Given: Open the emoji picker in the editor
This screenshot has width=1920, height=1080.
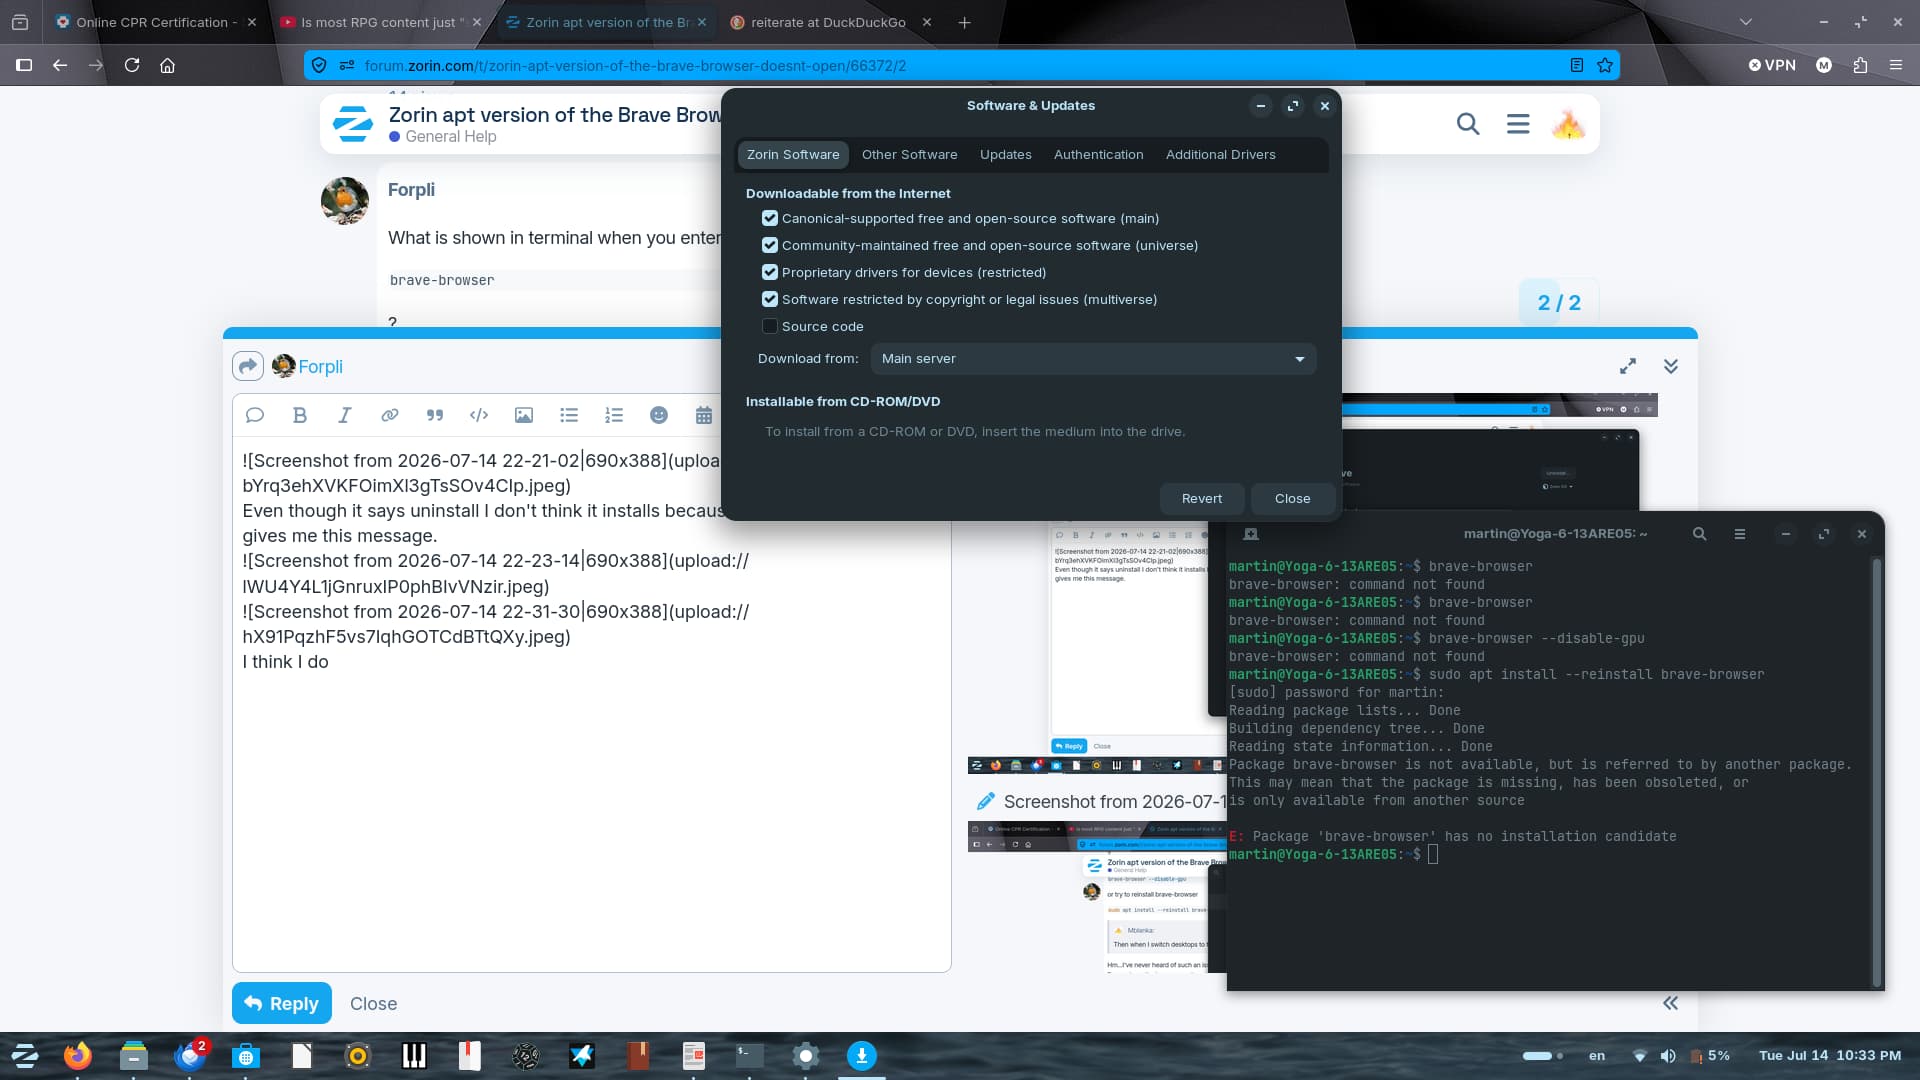Looking at the screenshot, I should (659, 415).
